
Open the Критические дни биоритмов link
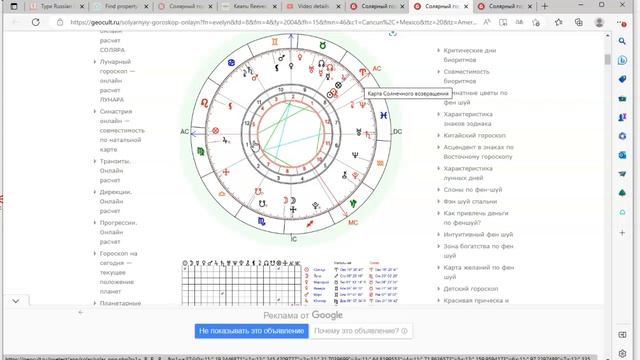point(469,55)
